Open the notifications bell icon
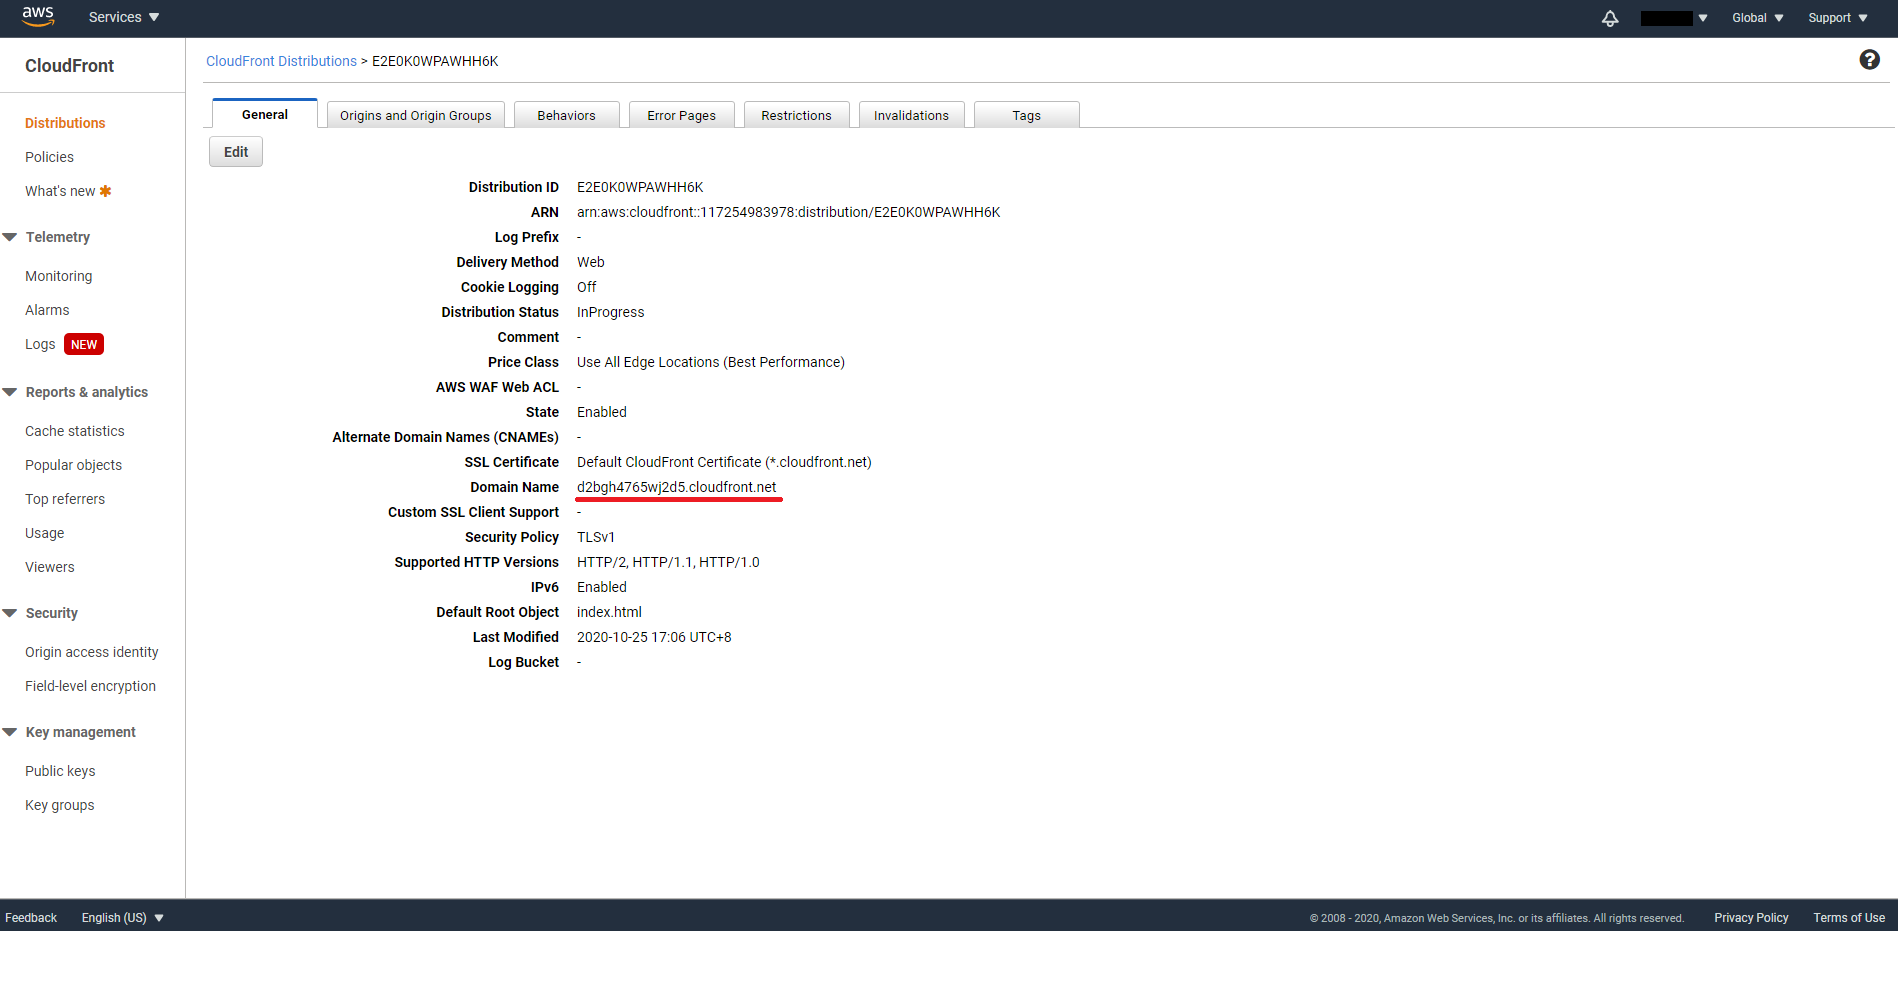 click(1610, 18)
